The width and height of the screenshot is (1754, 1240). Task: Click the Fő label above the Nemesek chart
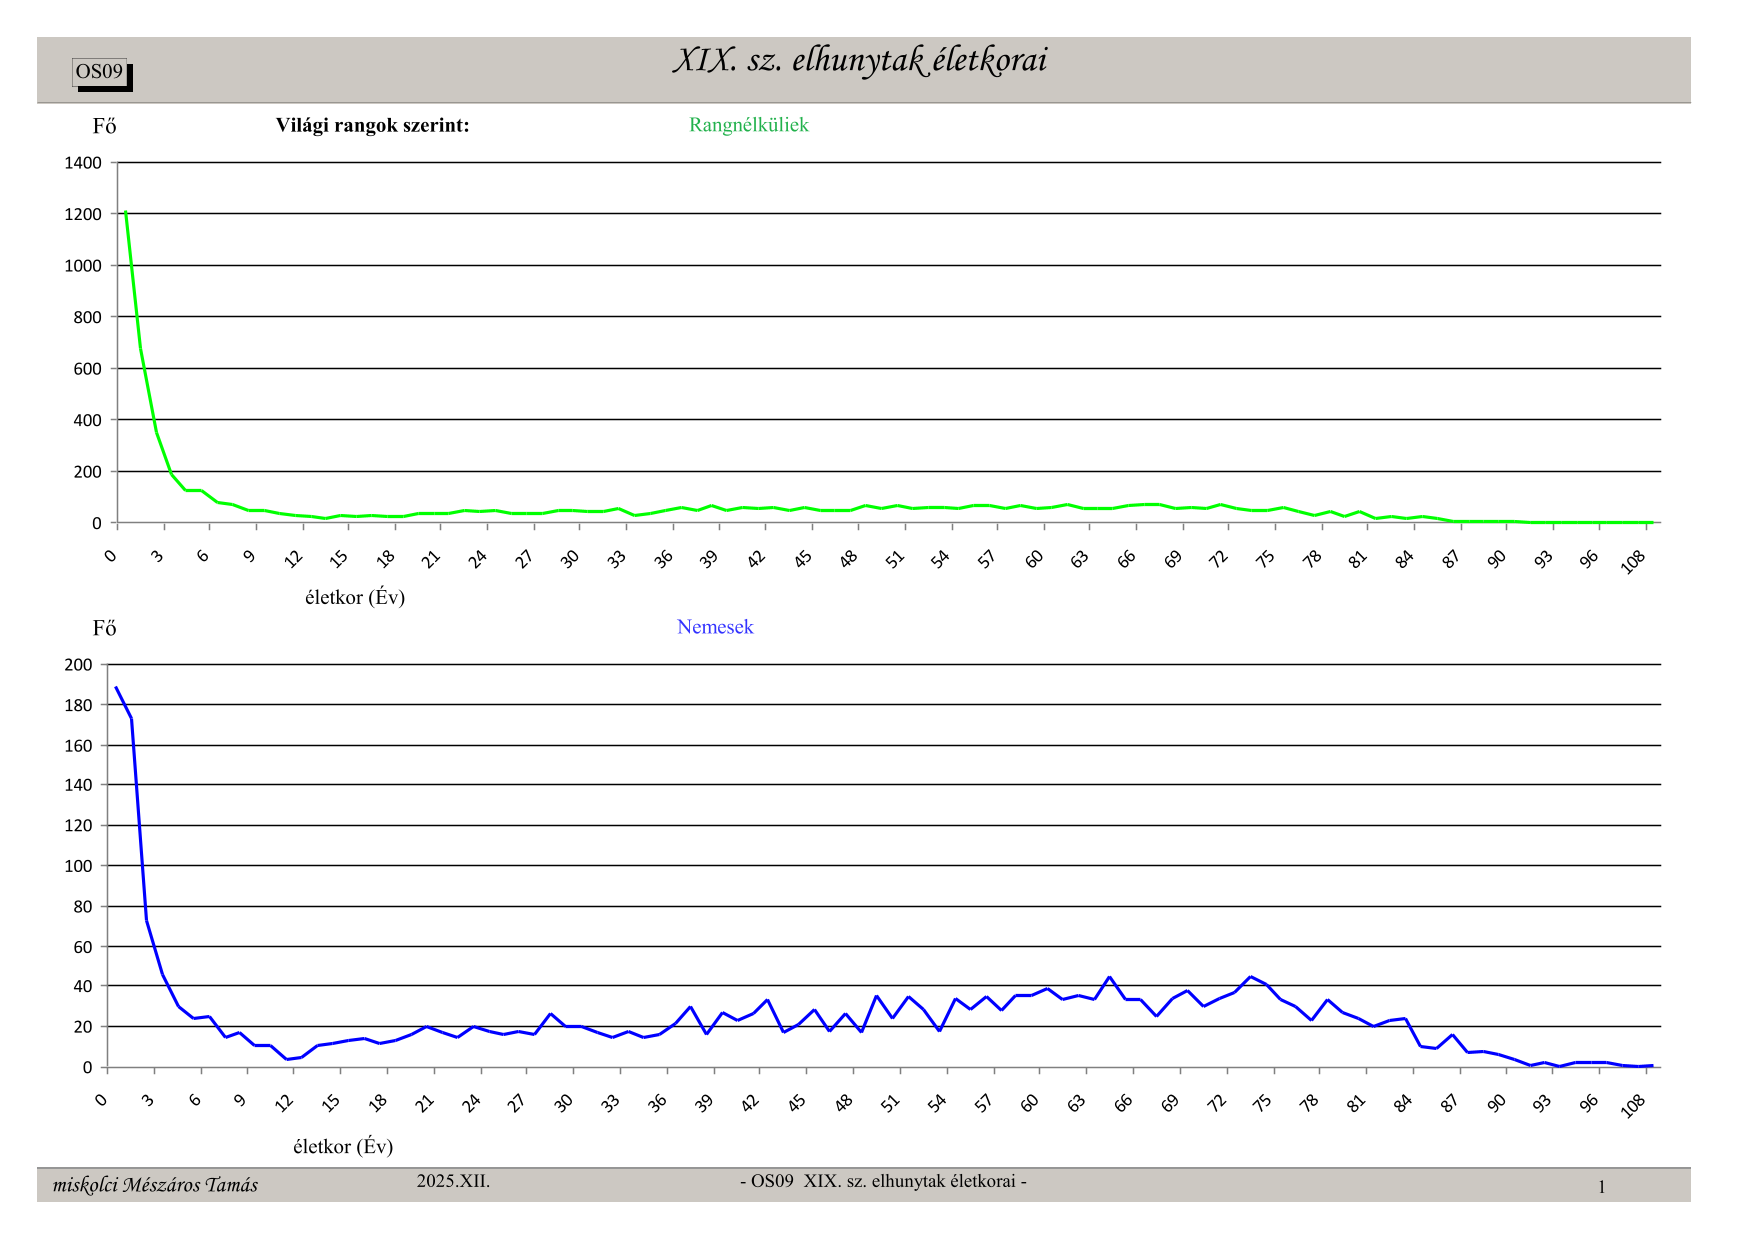click(104, 628)
